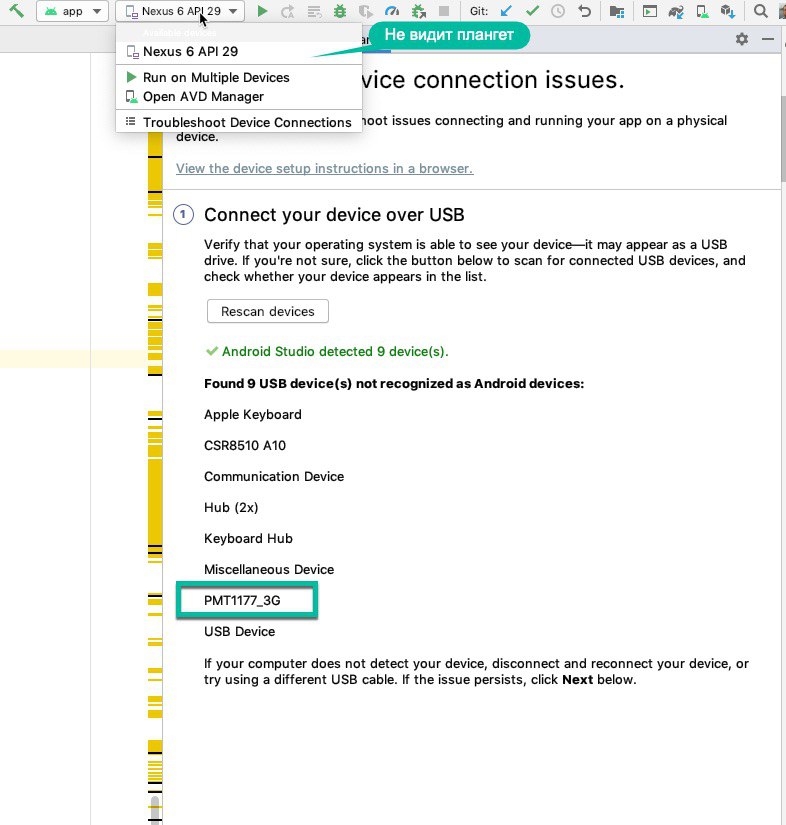Viewport: 786px width, 825px height.
Task: Click the editor scrollbar thumb near bottom
Action: click(x=155, y=810)
